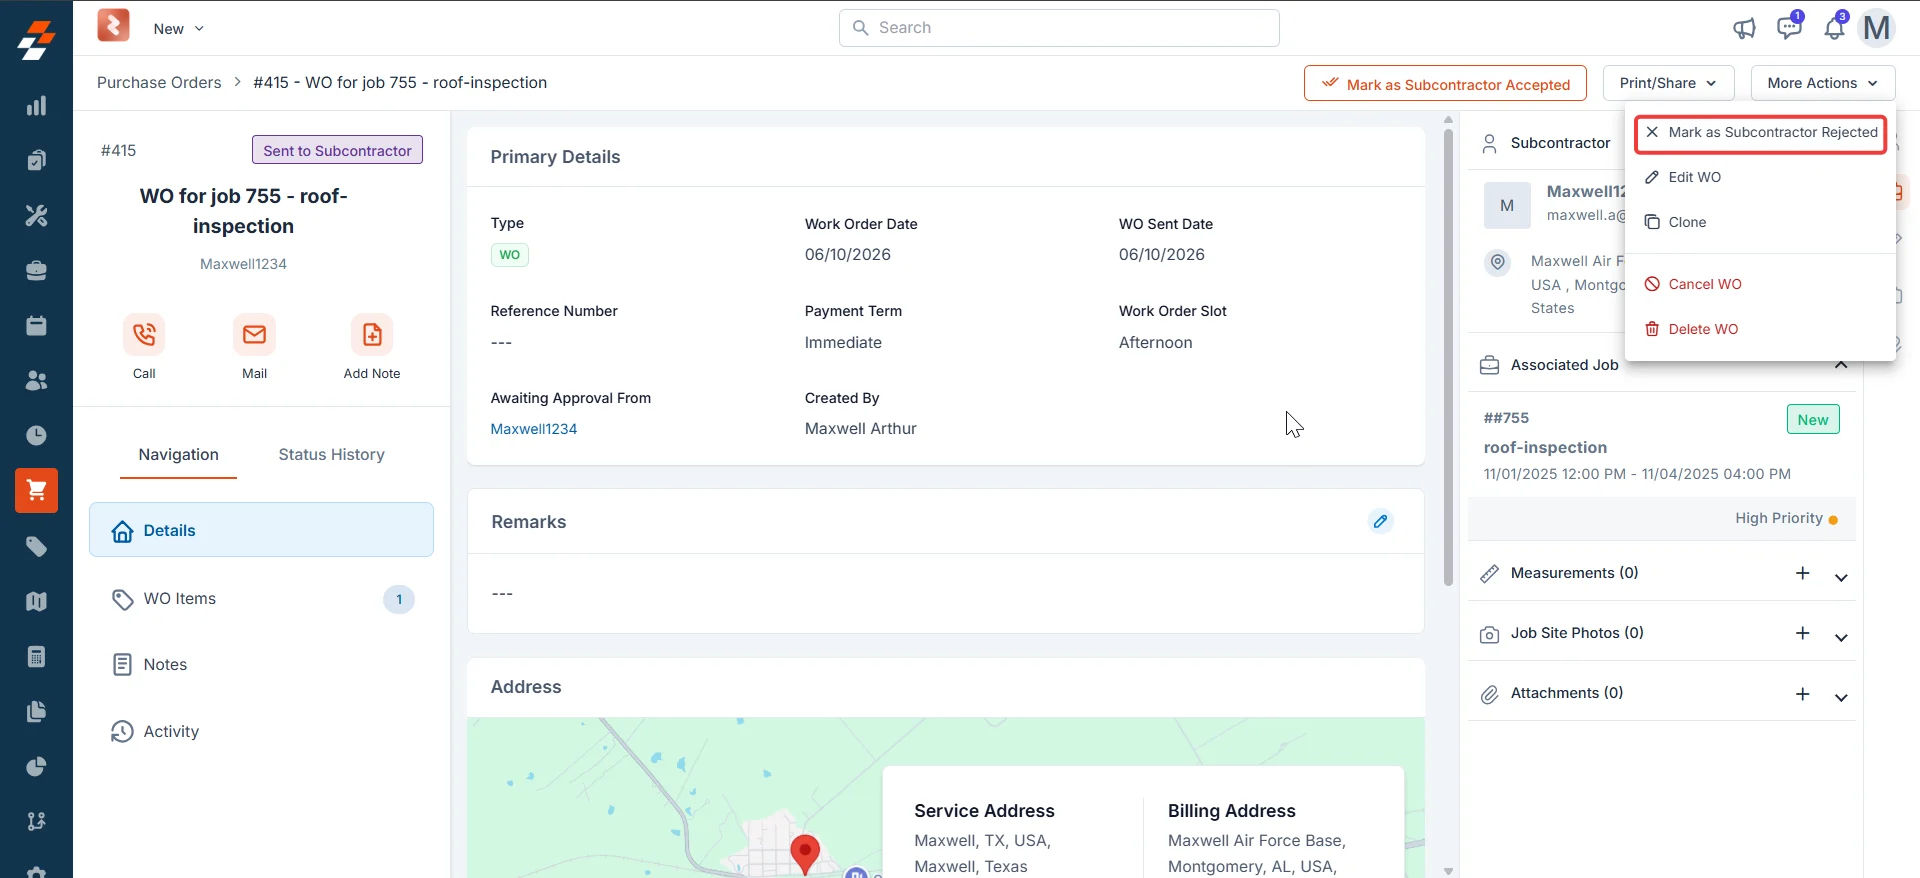The width and height of the screenshot is (1920, 878).
Task: Open WO Items in navigation list
Action: [x=261, y=599]
